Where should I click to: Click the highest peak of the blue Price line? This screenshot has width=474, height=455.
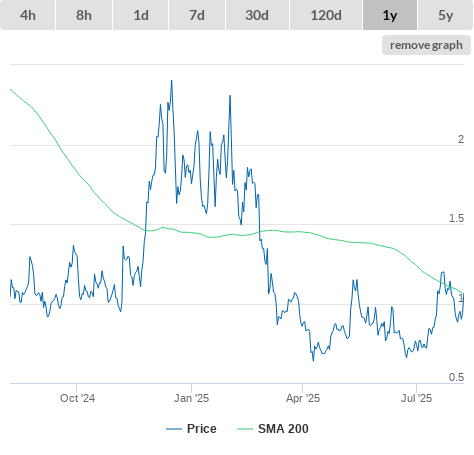pyautogui.click(x=172, y=81)
